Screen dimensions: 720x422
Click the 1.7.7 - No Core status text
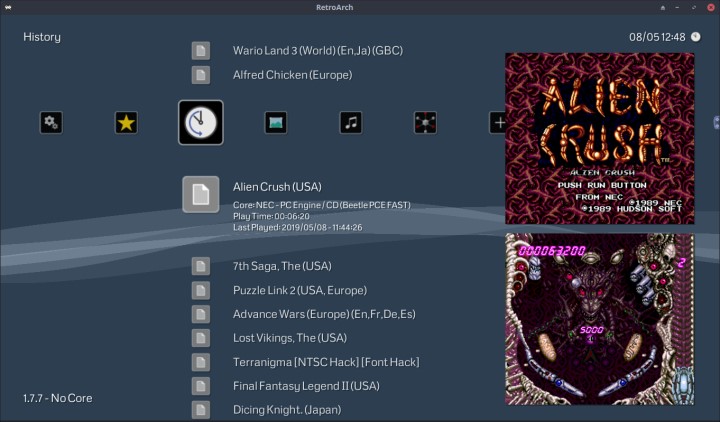tap(57, 398)
